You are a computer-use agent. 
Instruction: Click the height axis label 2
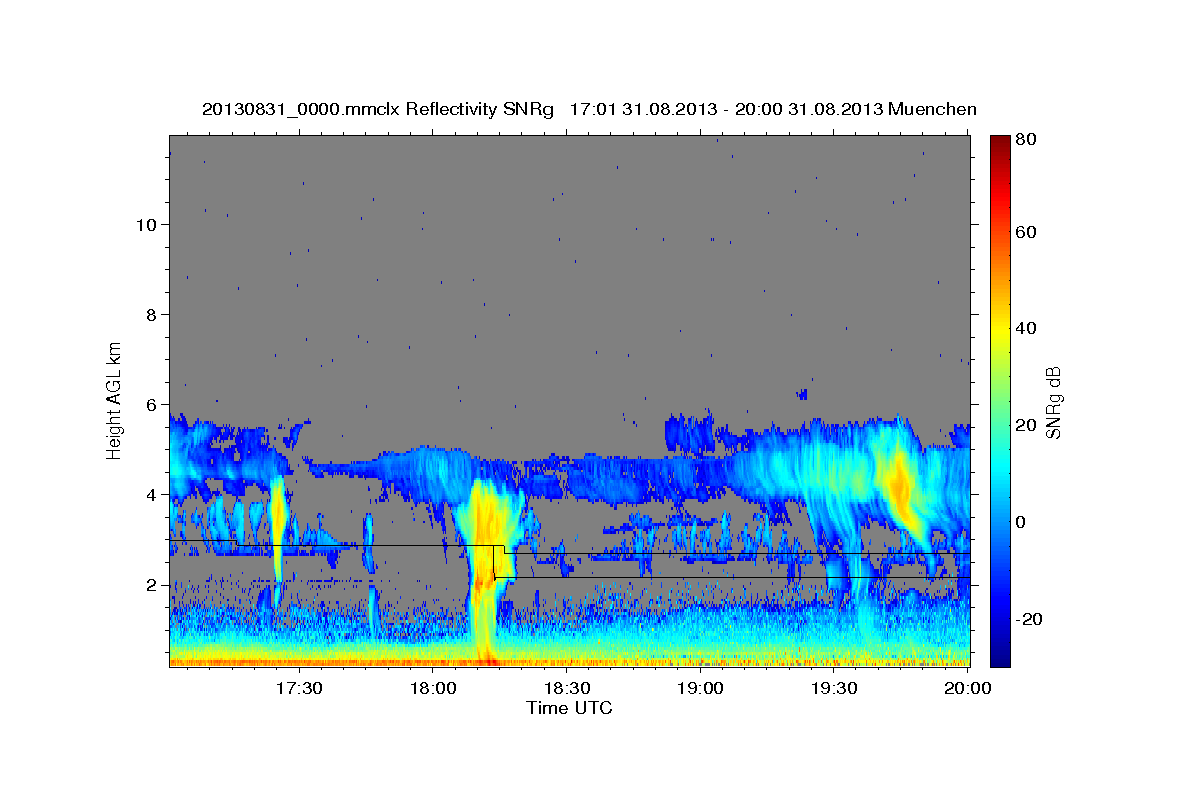pyautogui.click(x=150, y=585)
